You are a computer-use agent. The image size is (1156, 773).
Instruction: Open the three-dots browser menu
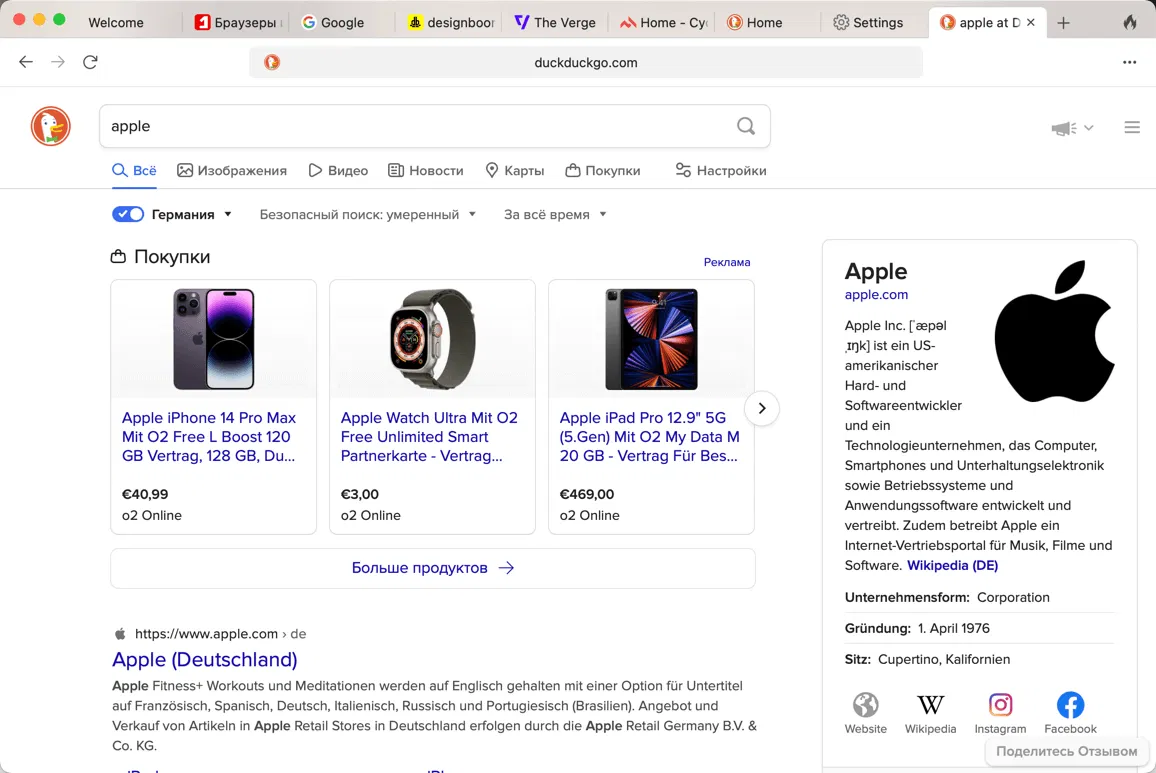click(x=1129, y=62)
